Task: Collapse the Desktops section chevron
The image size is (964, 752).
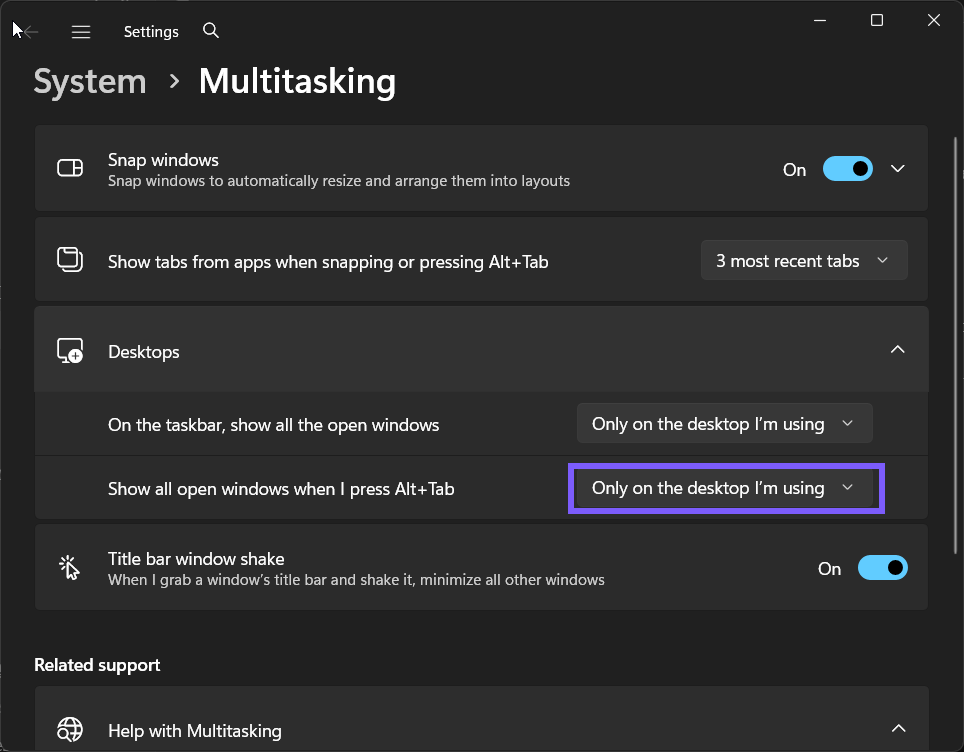Action: coord(898,349)
